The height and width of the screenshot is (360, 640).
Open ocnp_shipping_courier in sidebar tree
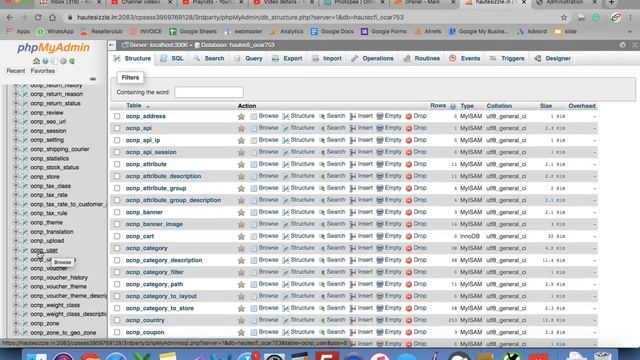(x=60, y=149)
